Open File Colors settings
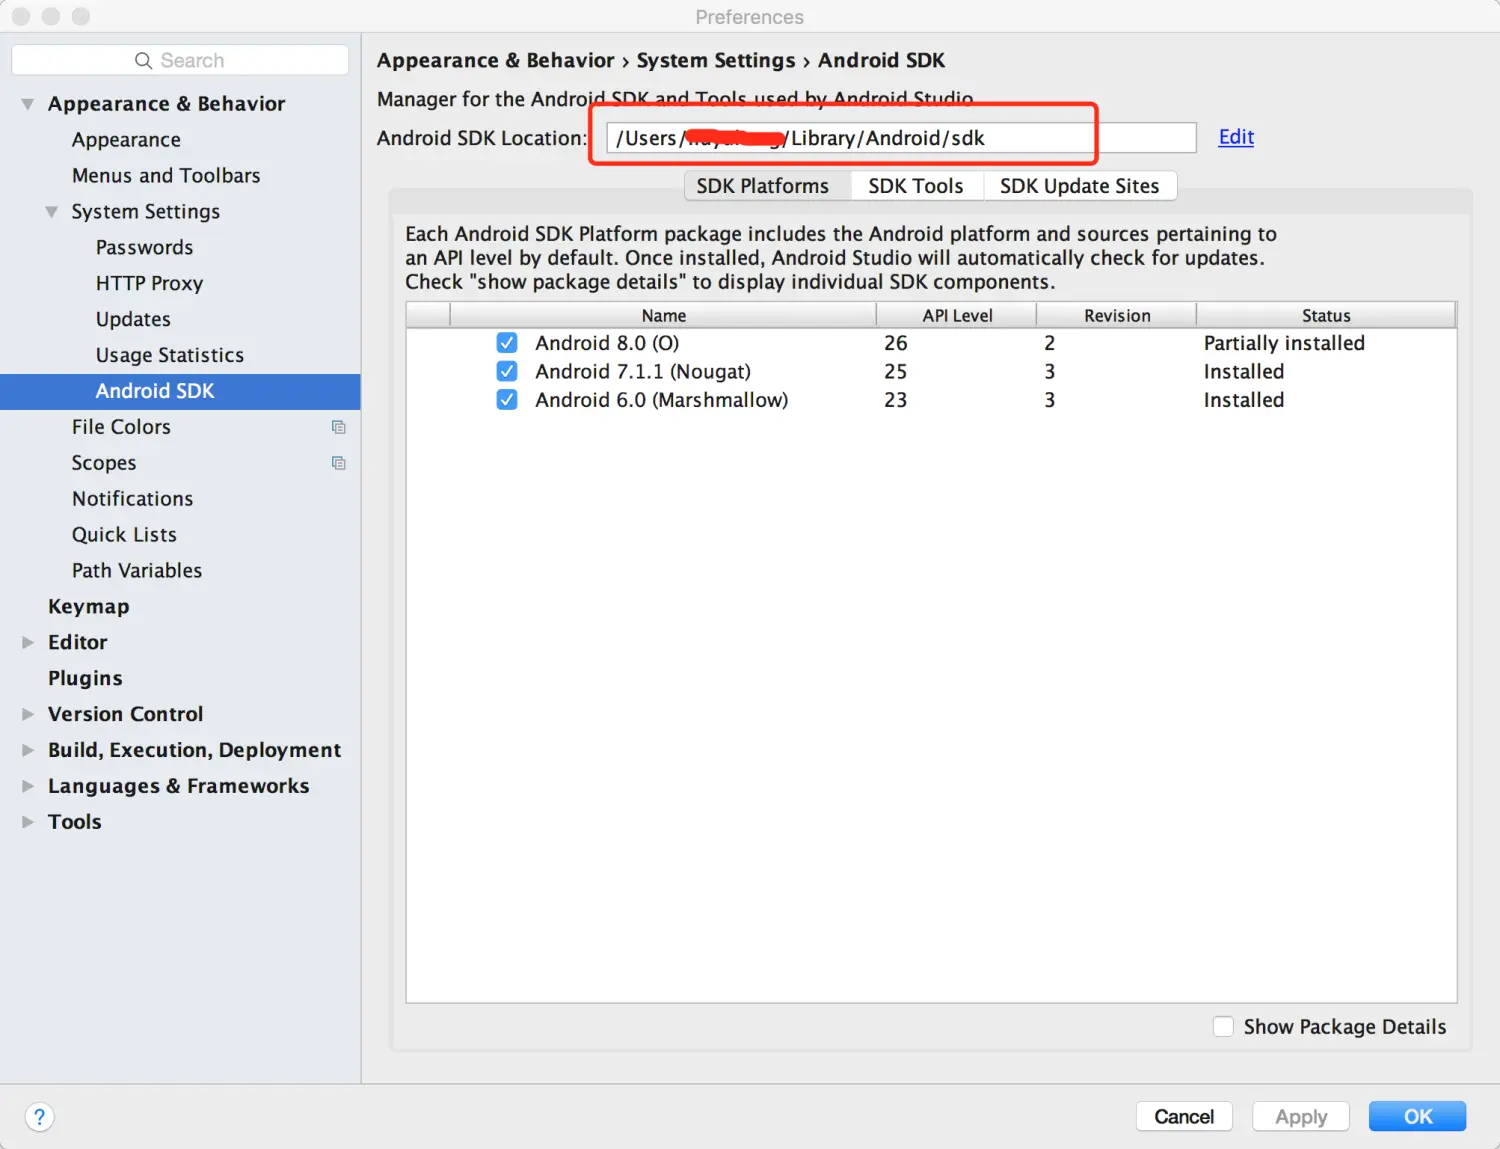Screen dimensions: 1500x1149 (x=121, y=427)
